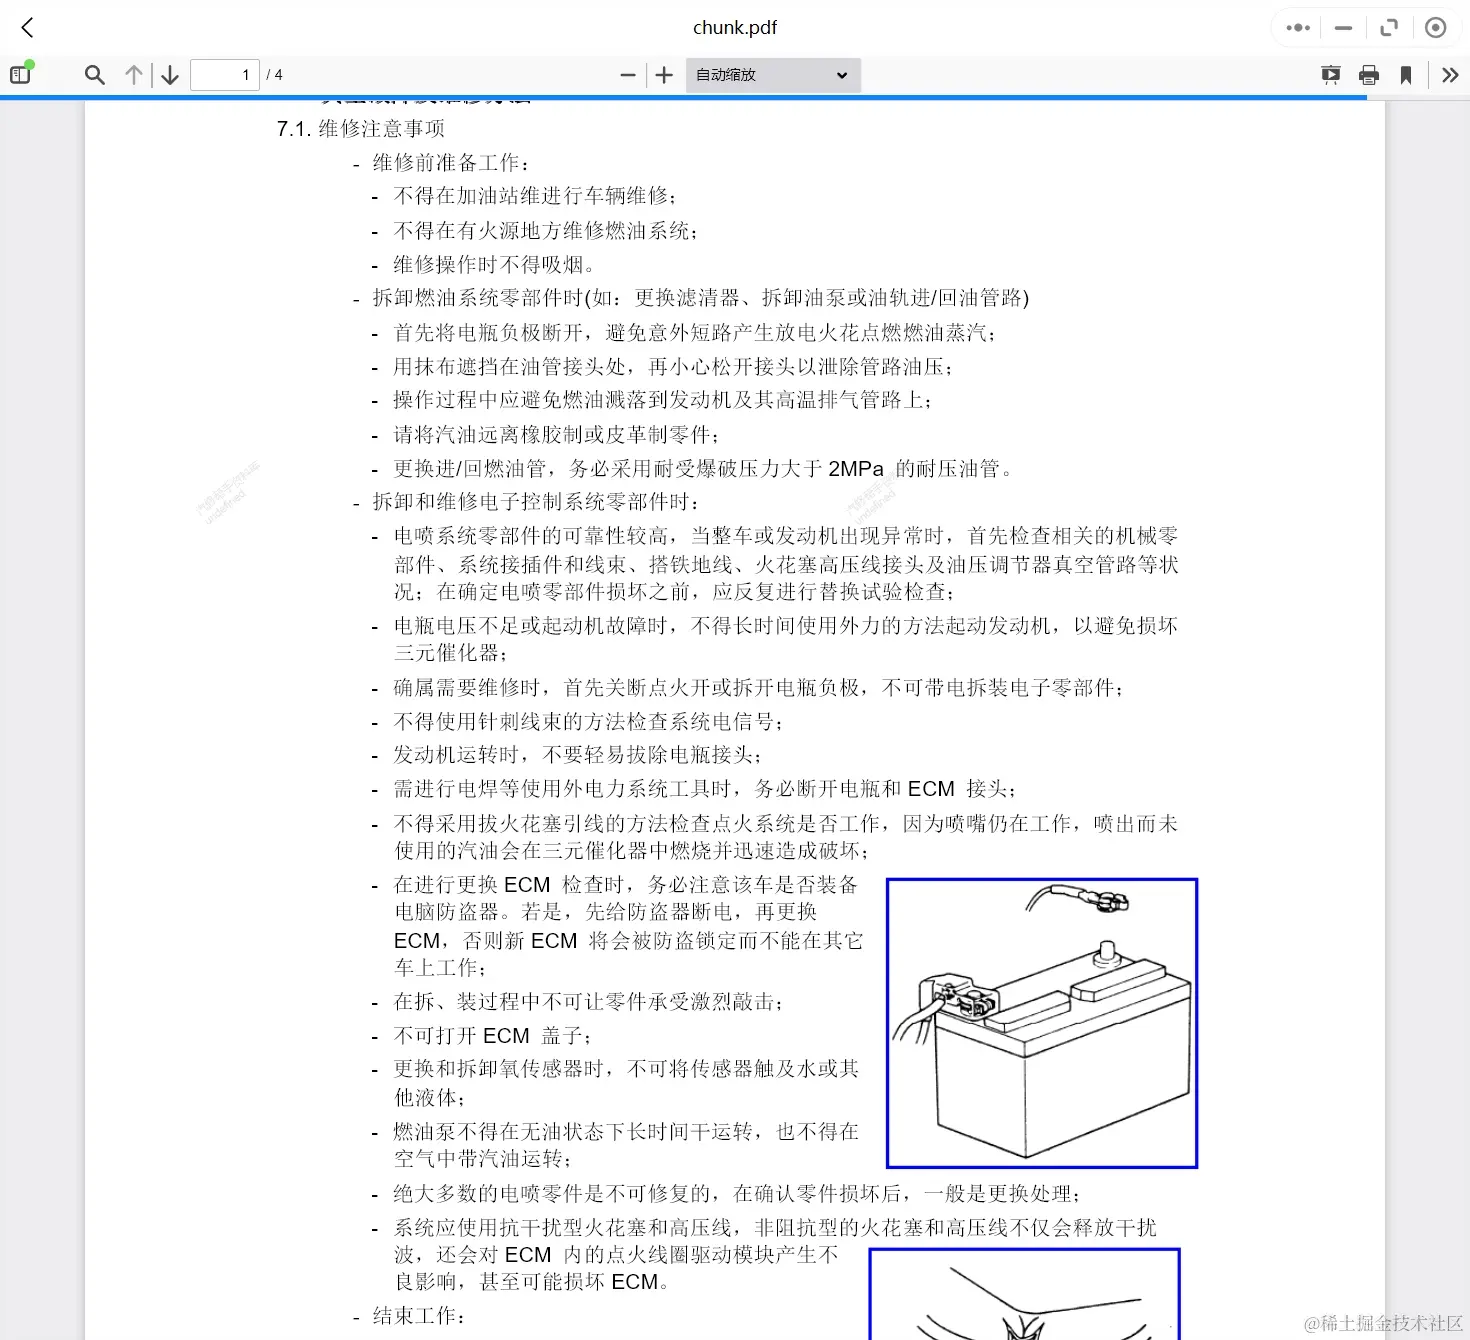The image size is (1470, 1340).
Task: Print the chunk.pdf document
Action: point(1368,74)
